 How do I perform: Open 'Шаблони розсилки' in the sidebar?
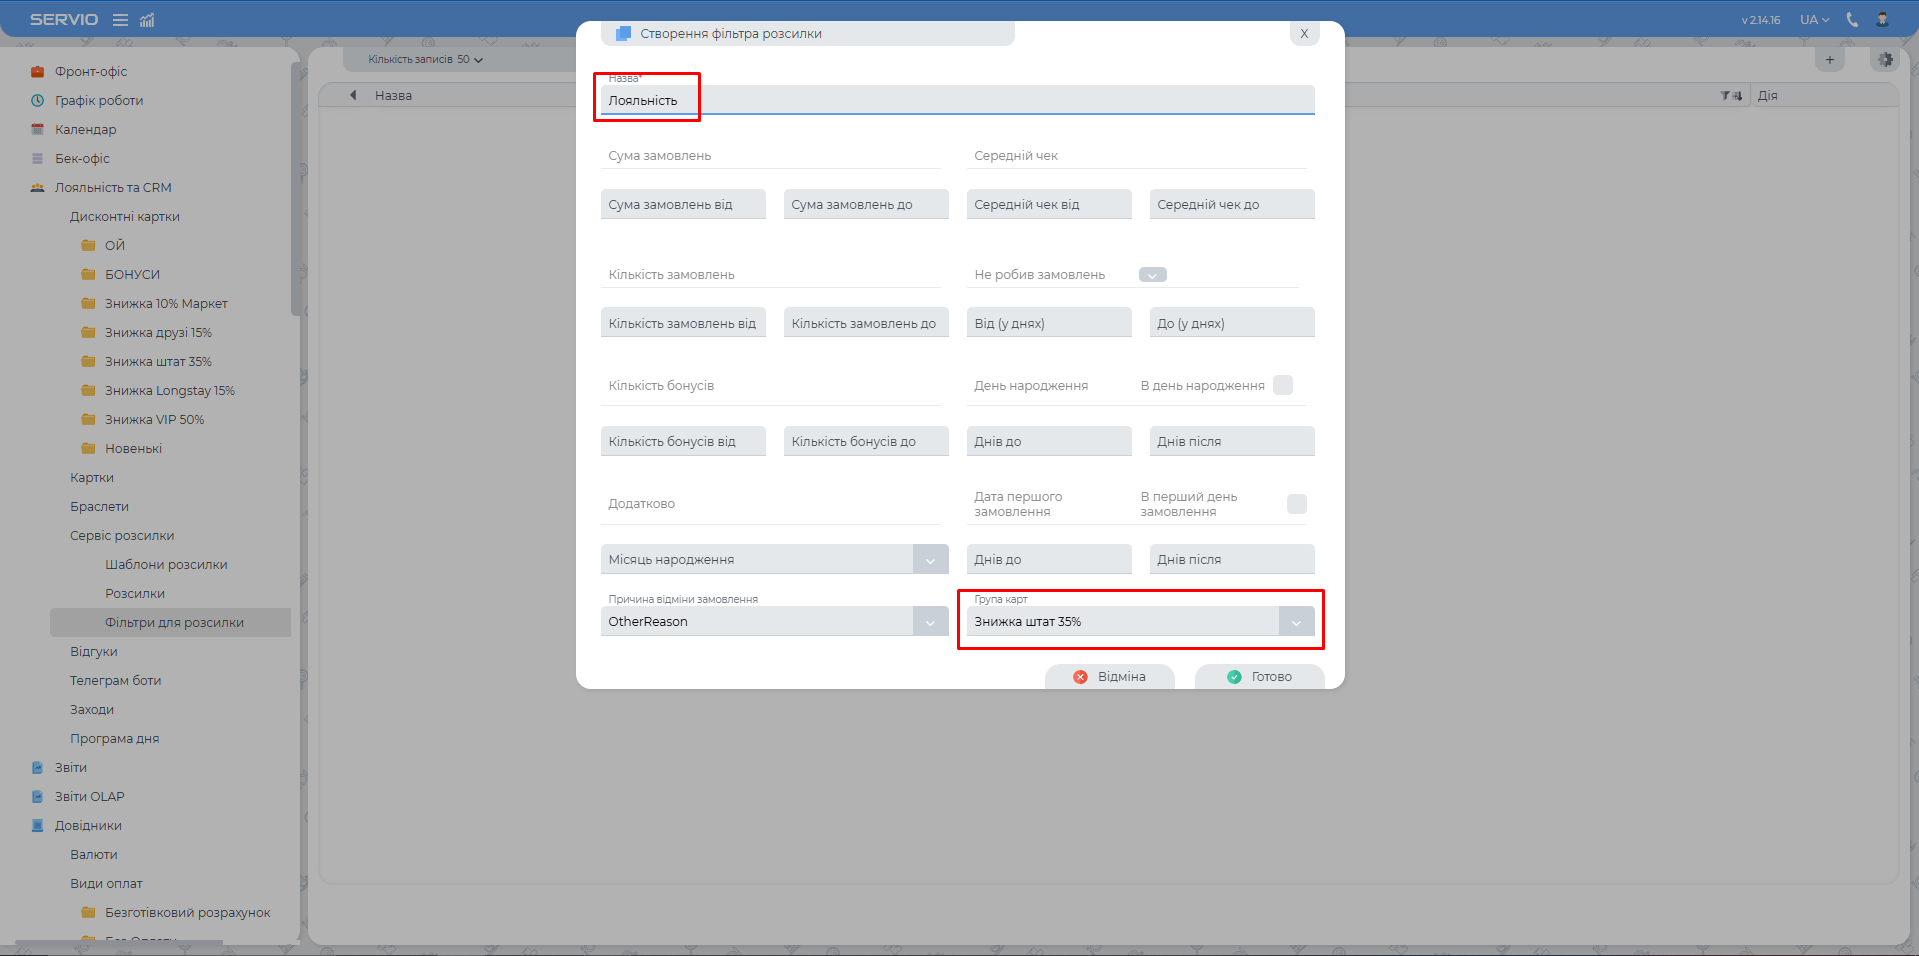(x=166, y=564)
